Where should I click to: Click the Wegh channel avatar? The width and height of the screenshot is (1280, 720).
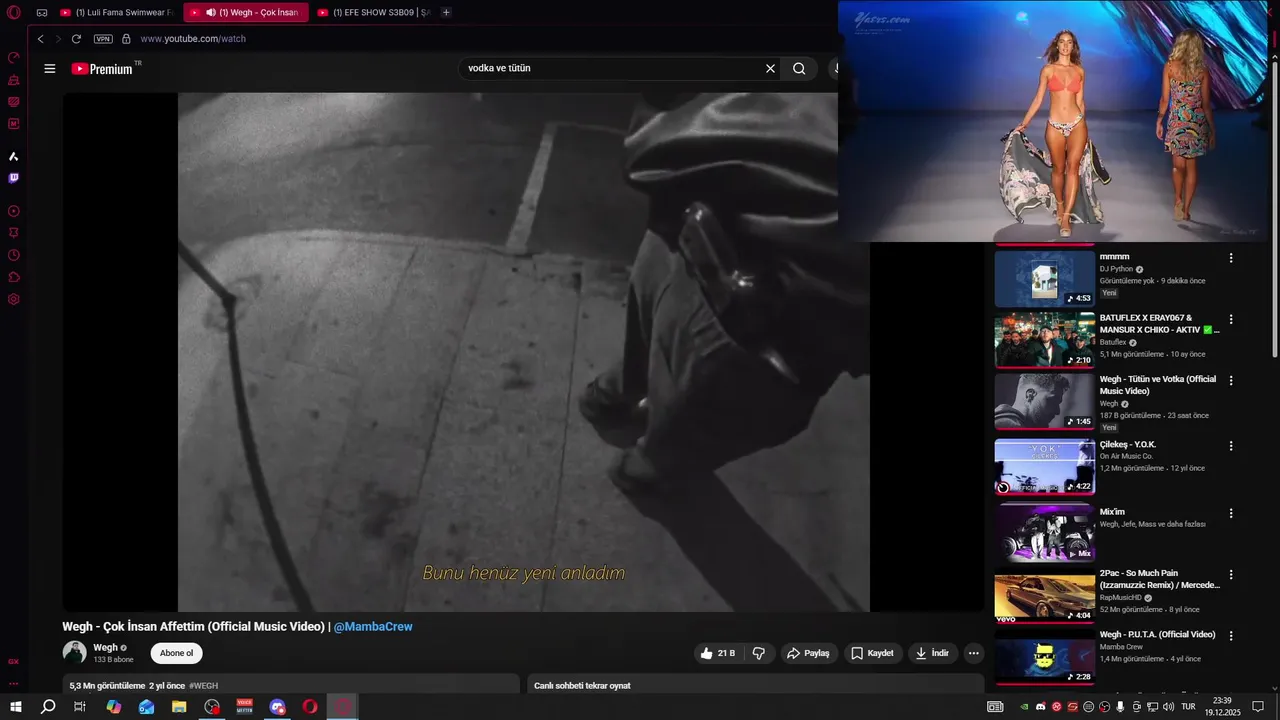pyautogui.click(x=75, y=653)
